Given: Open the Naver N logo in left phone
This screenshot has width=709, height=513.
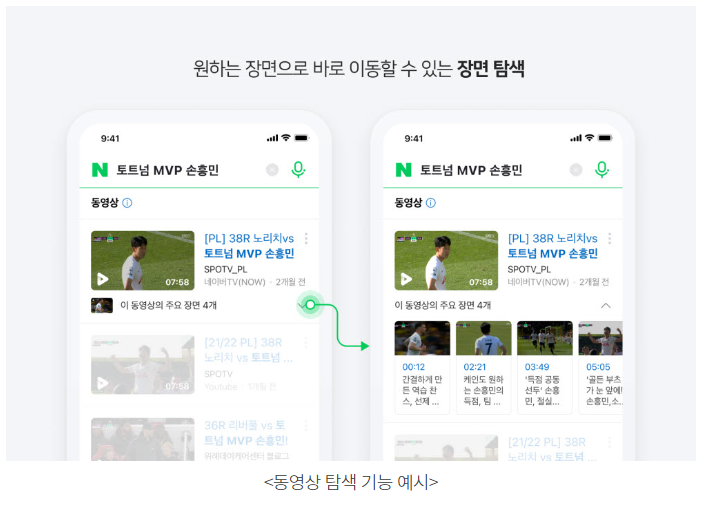Looking at the screenshot, I should click(x=100, y=170).
